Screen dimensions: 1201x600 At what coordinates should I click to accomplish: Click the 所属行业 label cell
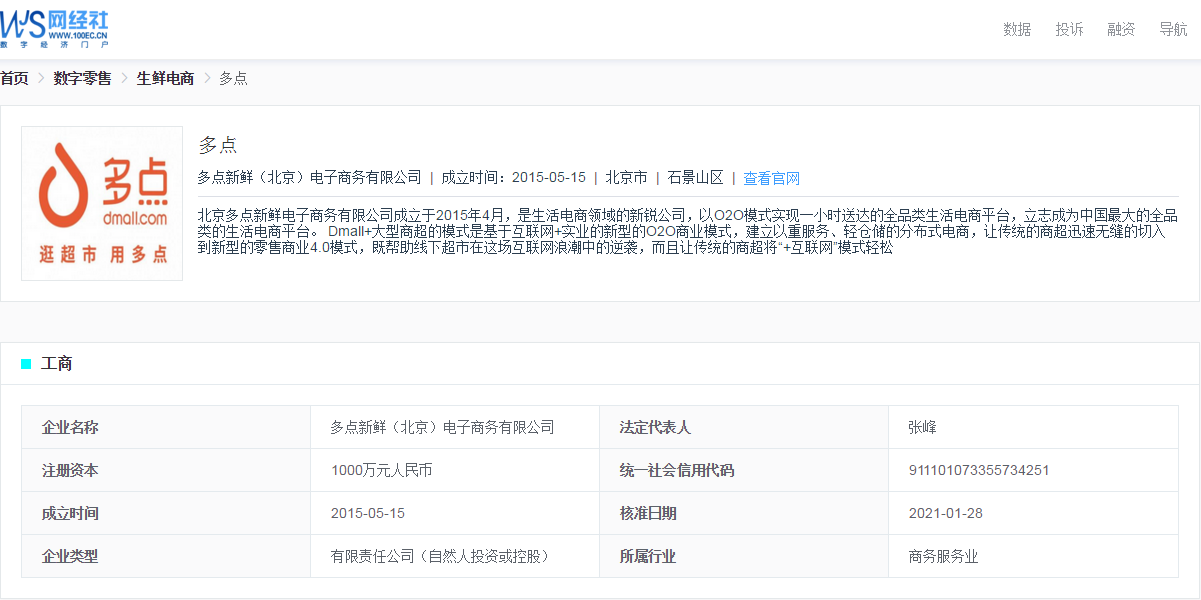click(x=744, y=556)
